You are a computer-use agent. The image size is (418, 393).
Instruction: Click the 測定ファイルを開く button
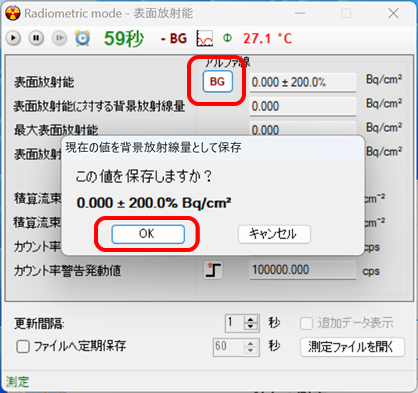click(352, 347)
